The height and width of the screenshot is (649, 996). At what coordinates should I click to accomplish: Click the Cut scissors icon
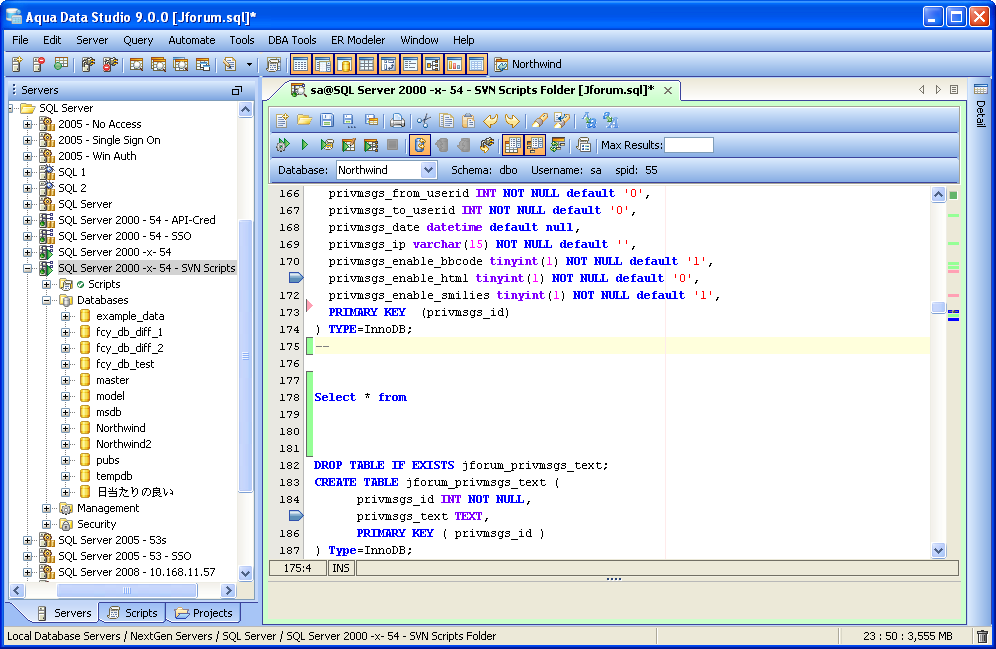click(424, 121)
